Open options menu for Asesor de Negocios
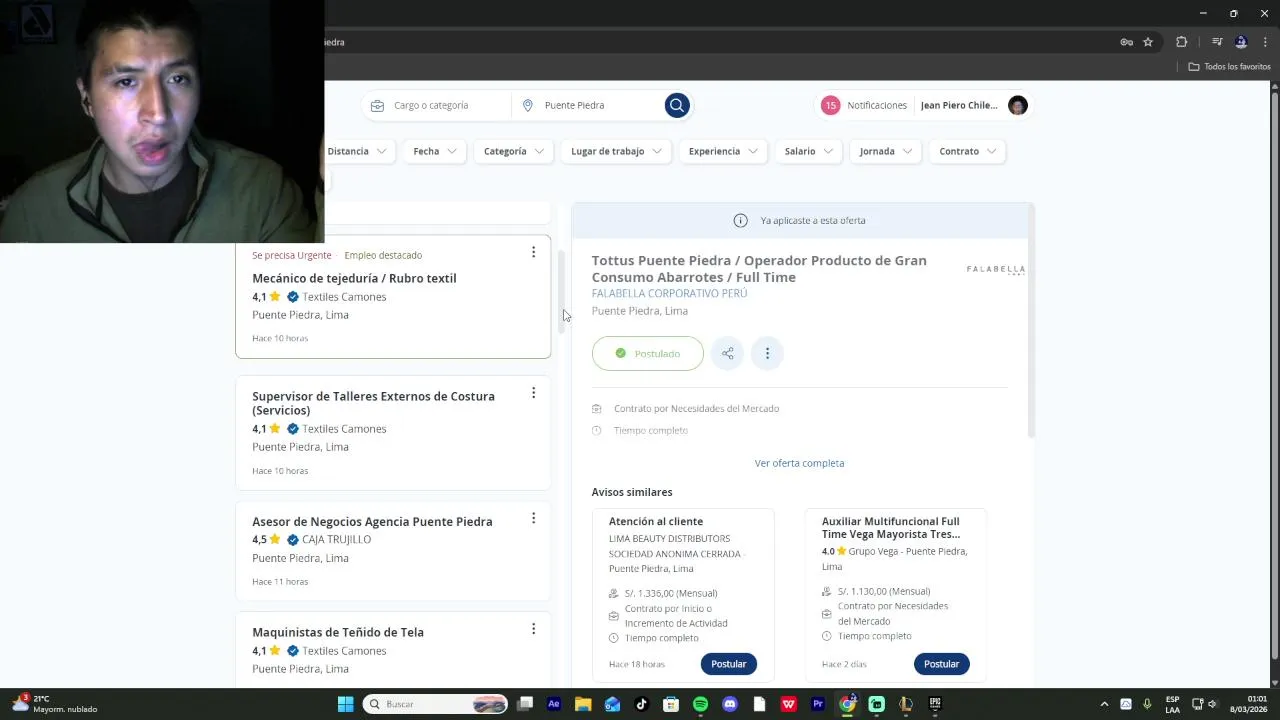The height and width of the screenshot is (720, 1280). click(x=533, y=518)
